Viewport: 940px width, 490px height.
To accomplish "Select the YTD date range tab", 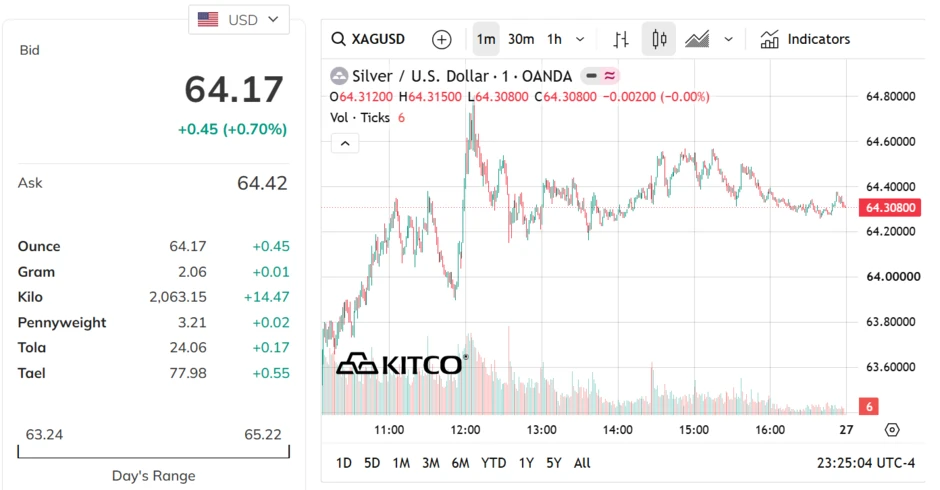I will point(493,463).
